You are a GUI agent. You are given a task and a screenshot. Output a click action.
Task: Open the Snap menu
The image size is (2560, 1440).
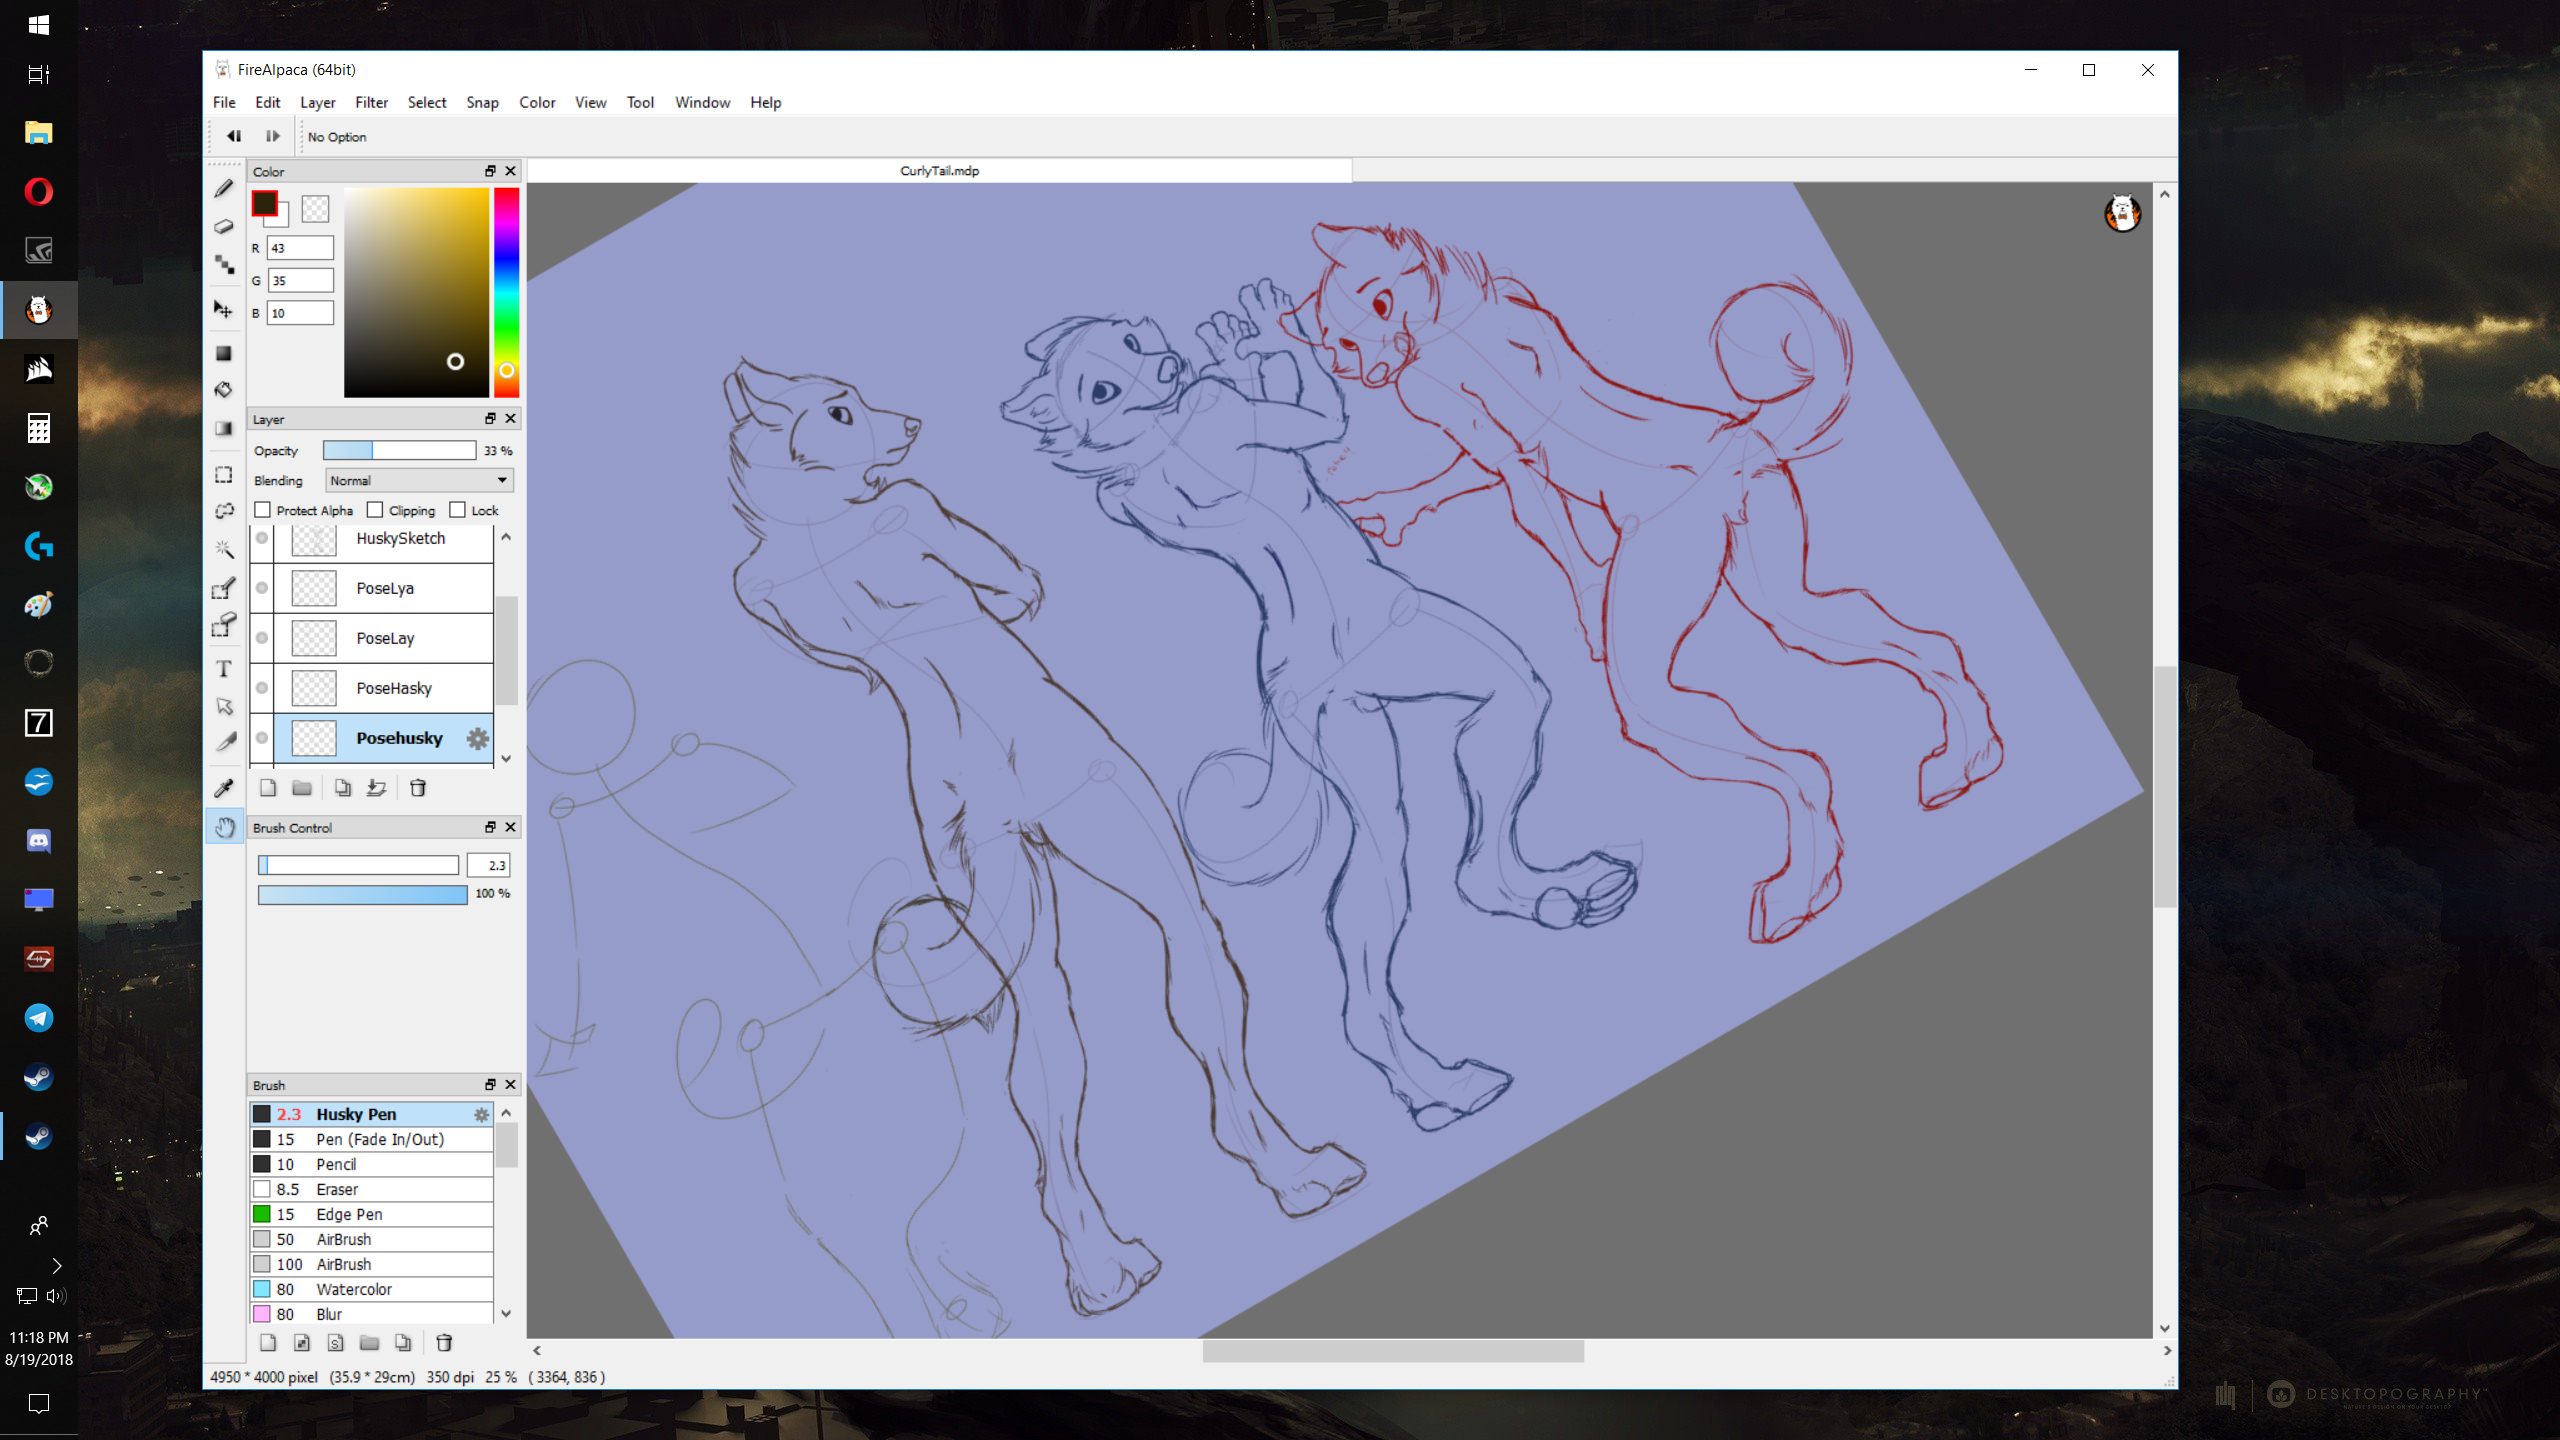(482, 102)
